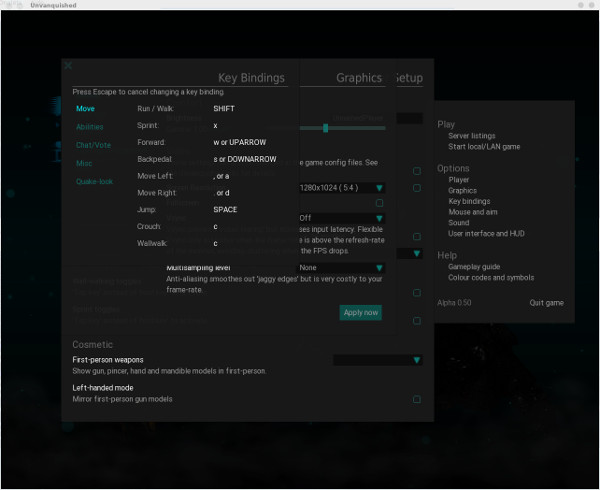The width and height of the screenshot is (600, 490).
Task: Rebind the Run / Walk SHIFT key
Action: tap(223, 107)
